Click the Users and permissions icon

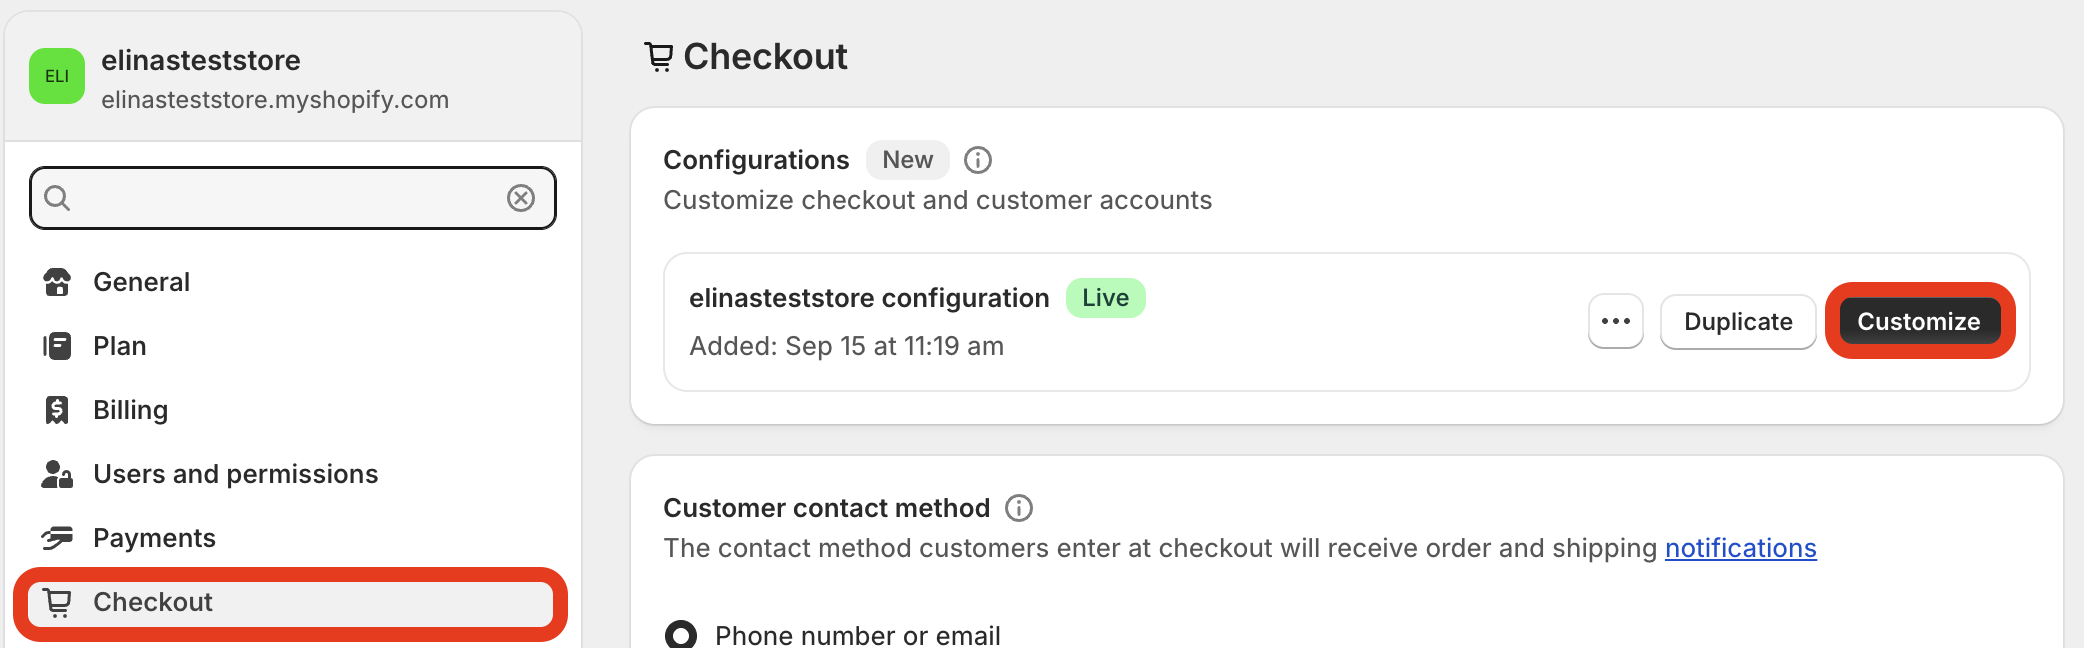coord(57,474)
